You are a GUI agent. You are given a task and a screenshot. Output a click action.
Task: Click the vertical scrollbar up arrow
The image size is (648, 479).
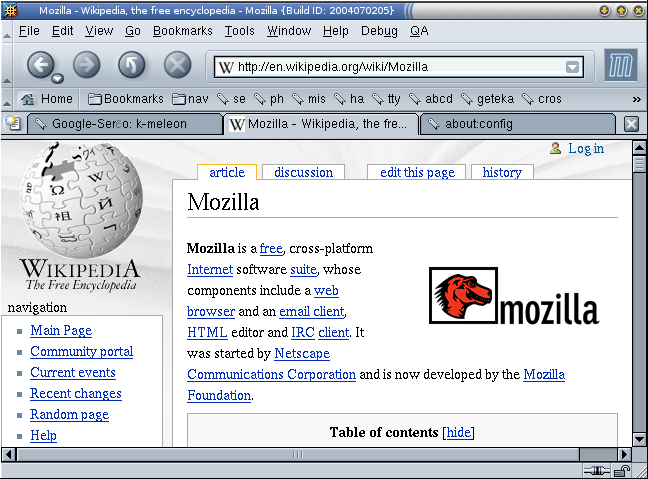point(639,148)
